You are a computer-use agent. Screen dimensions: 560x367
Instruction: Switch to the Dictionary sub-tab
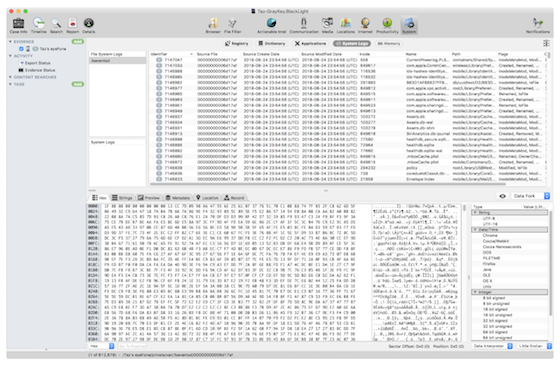272,44
